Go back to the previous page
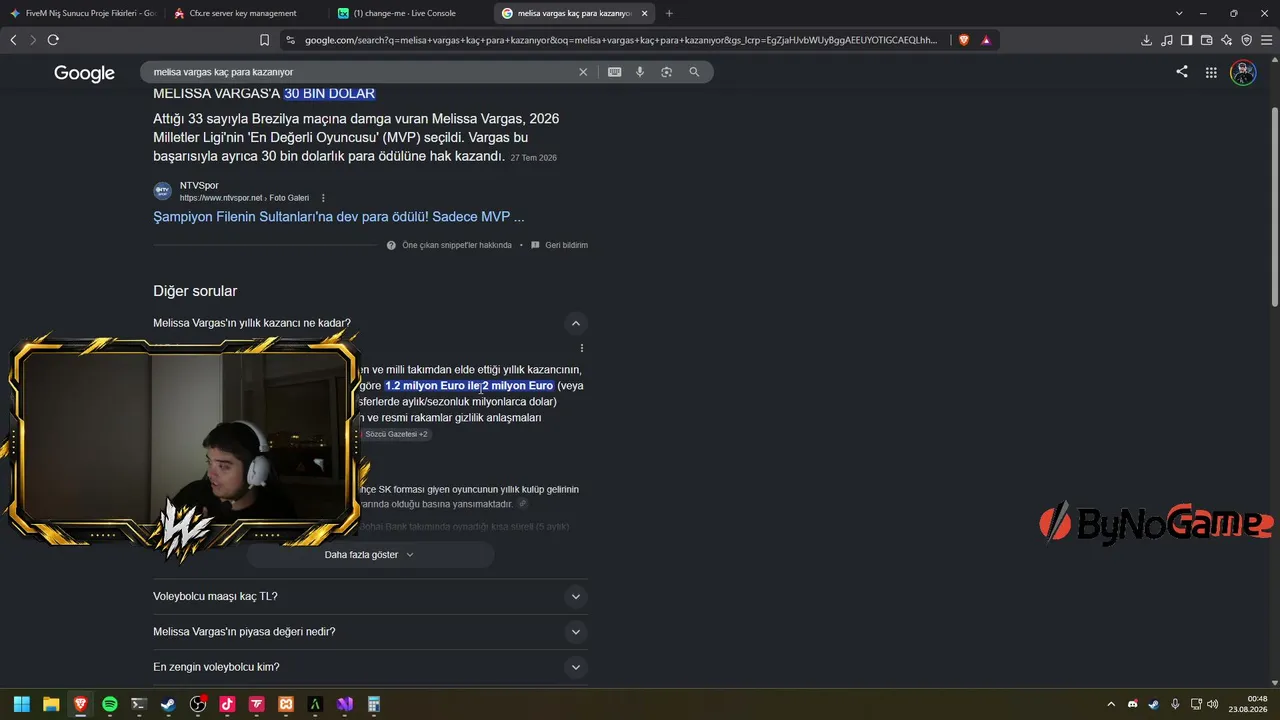The width and height of the screenshot is (1280, 720). click(13, 40)
